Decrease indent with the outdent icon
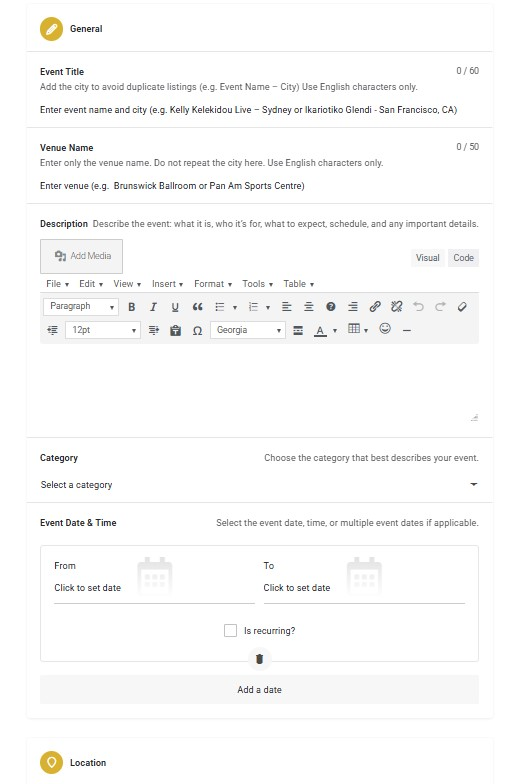Viewport: 514px width, 784px height. 52,330
